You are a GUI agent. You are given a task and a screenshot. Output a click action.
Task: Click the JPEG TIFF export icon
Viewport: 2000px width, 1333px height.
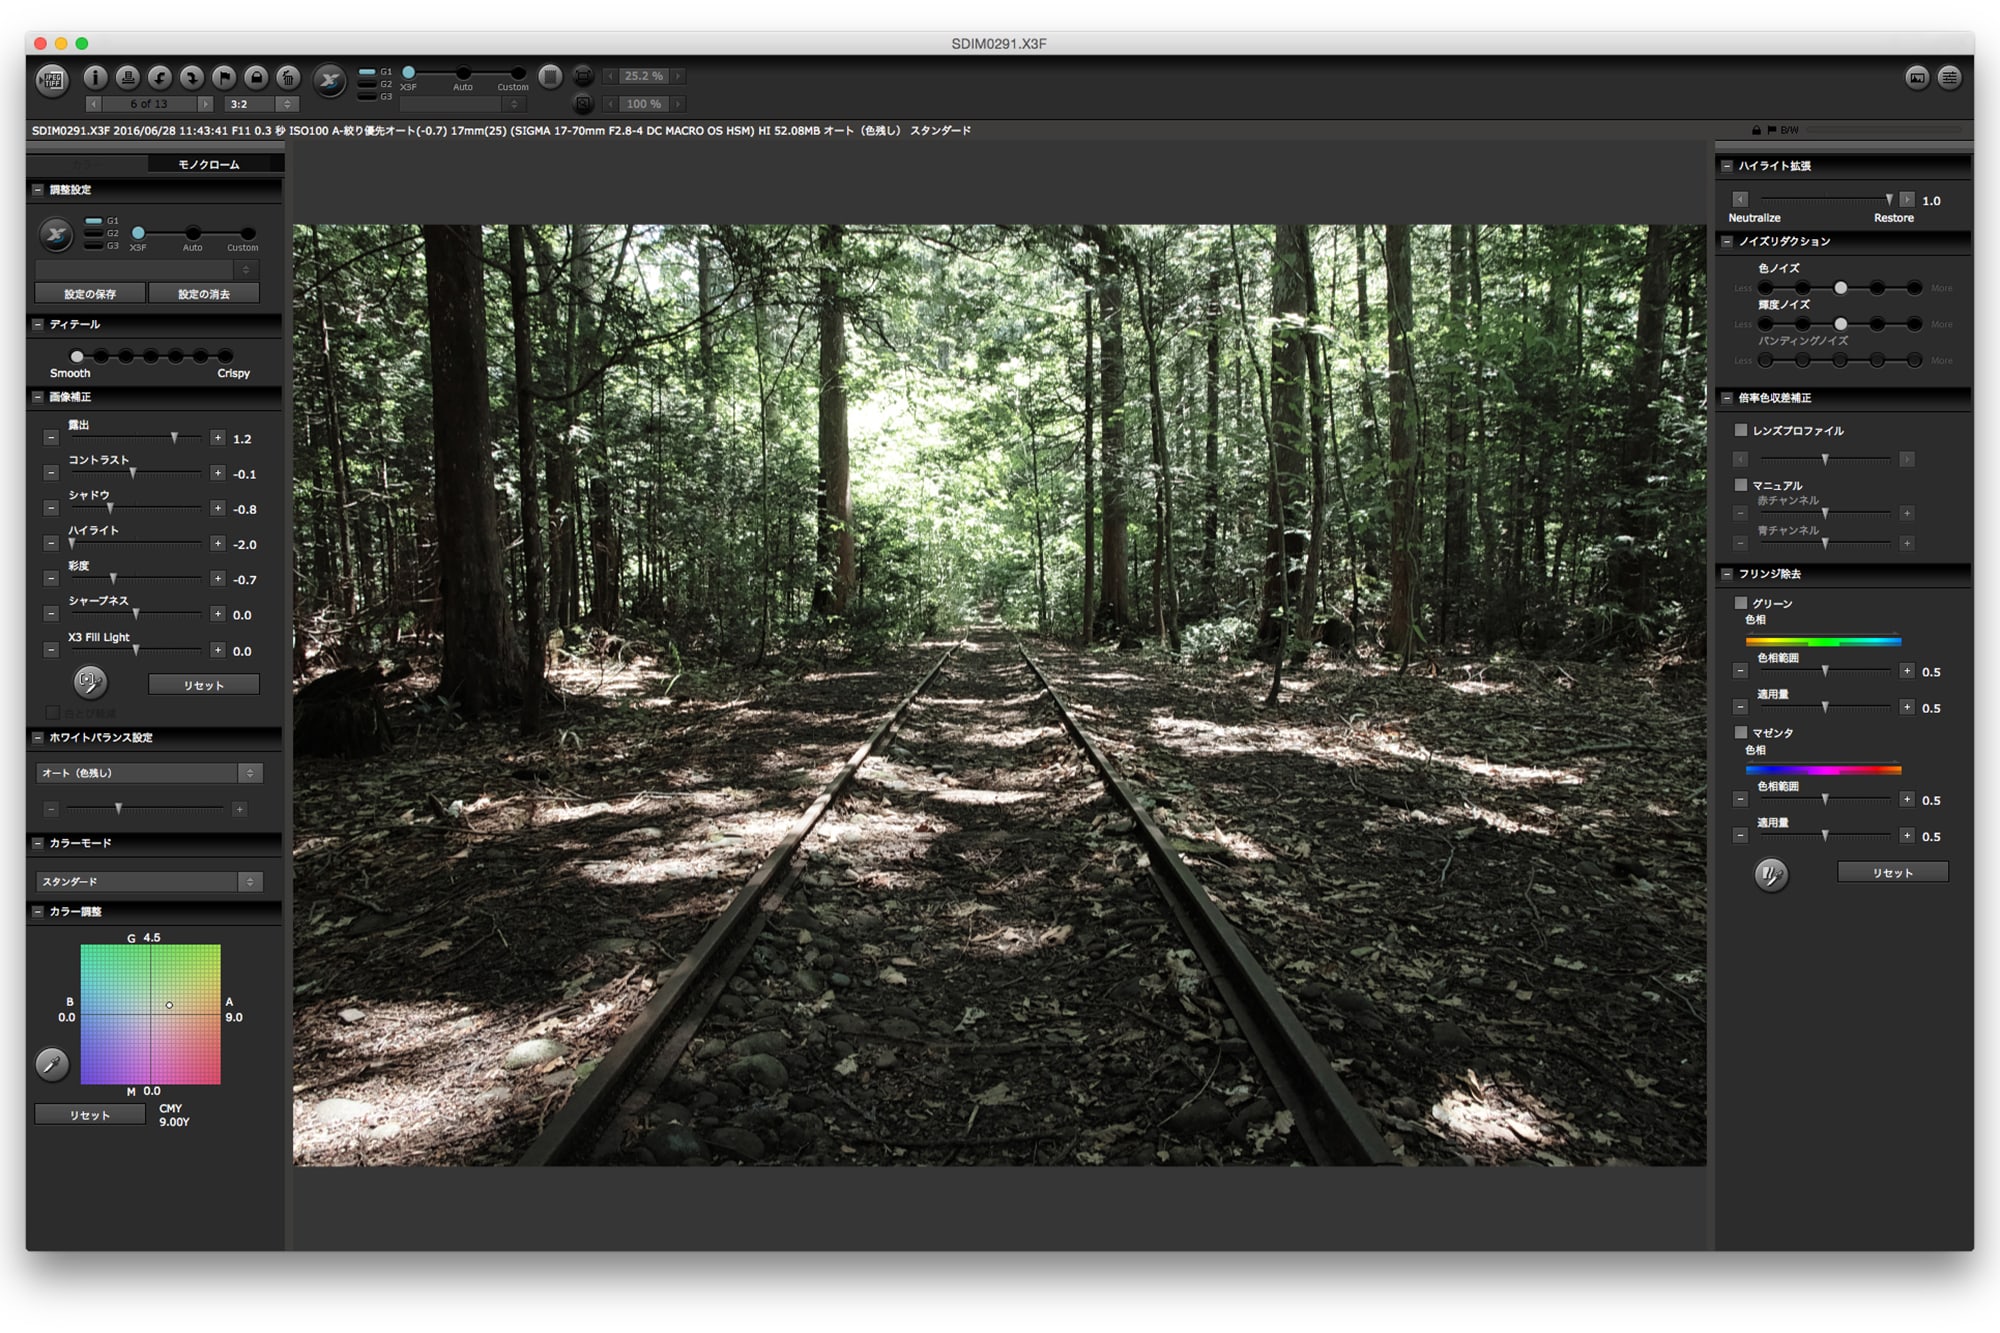[52, 80]
